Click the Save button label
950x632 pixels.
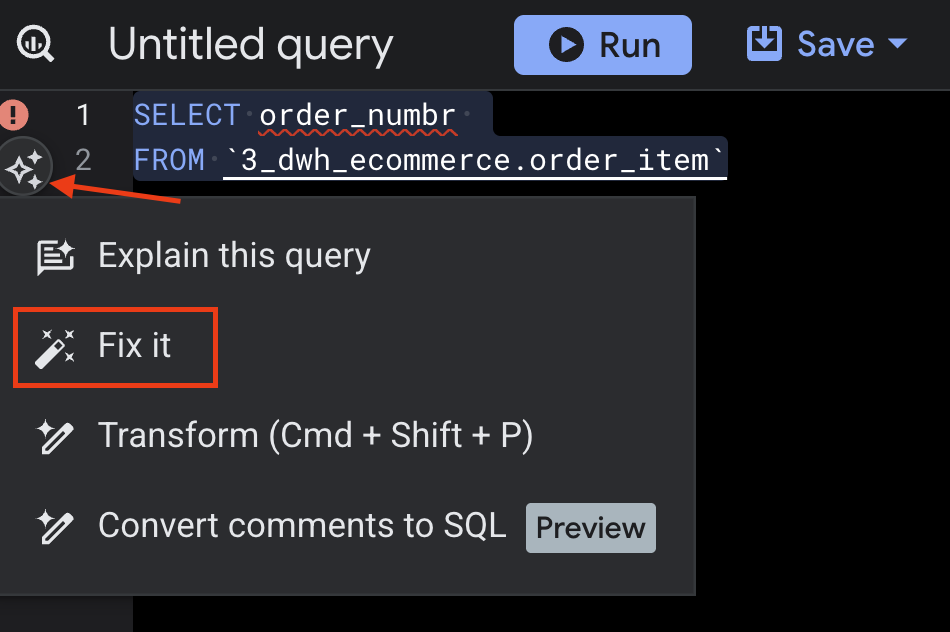(x=835, y=44)
